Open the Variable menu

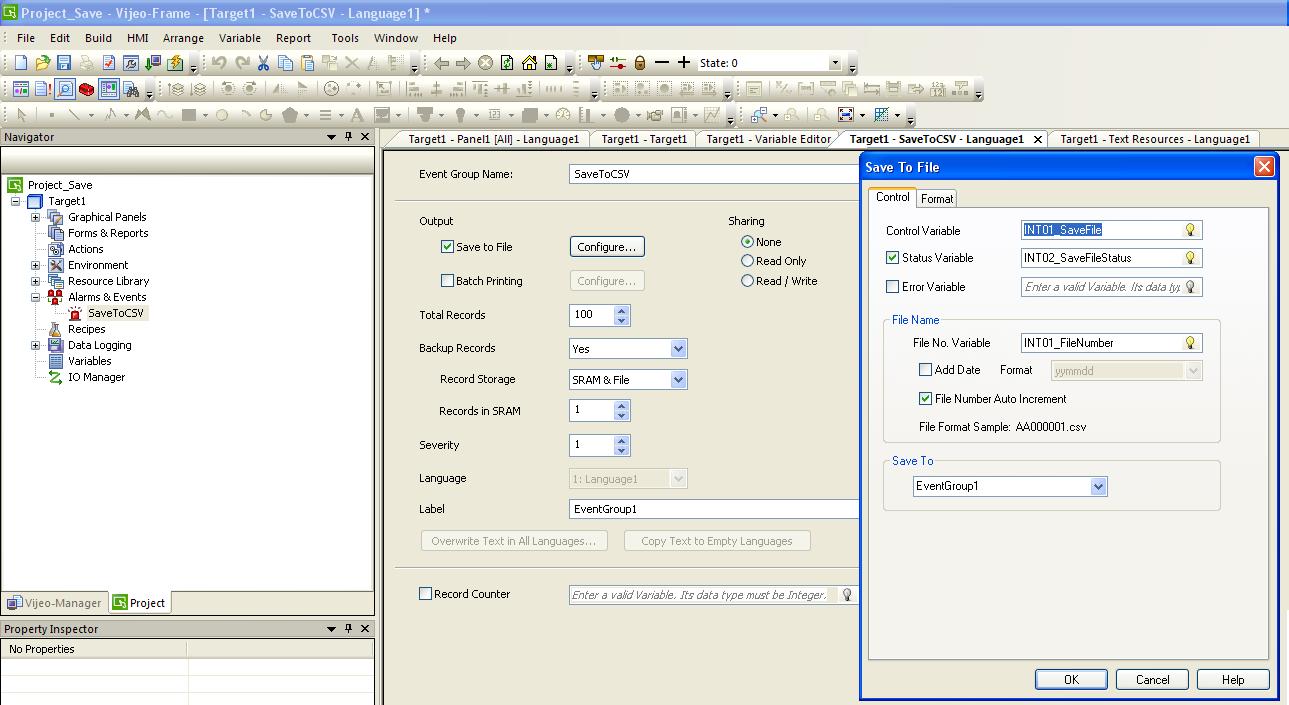click(x=240, y=38)
